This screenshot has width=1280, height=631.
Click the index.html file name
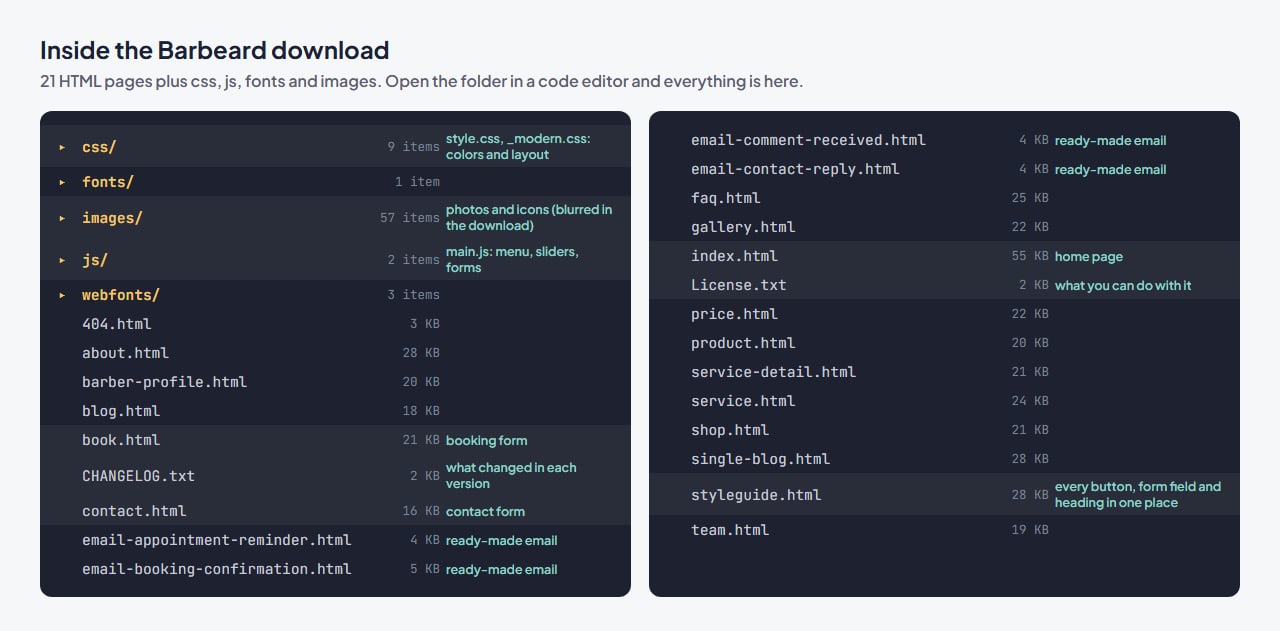click(734, 256)
